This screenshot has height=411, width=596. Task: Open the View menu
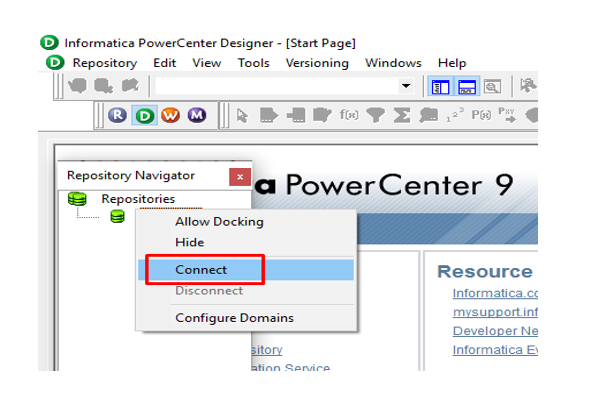pos(207,63)
